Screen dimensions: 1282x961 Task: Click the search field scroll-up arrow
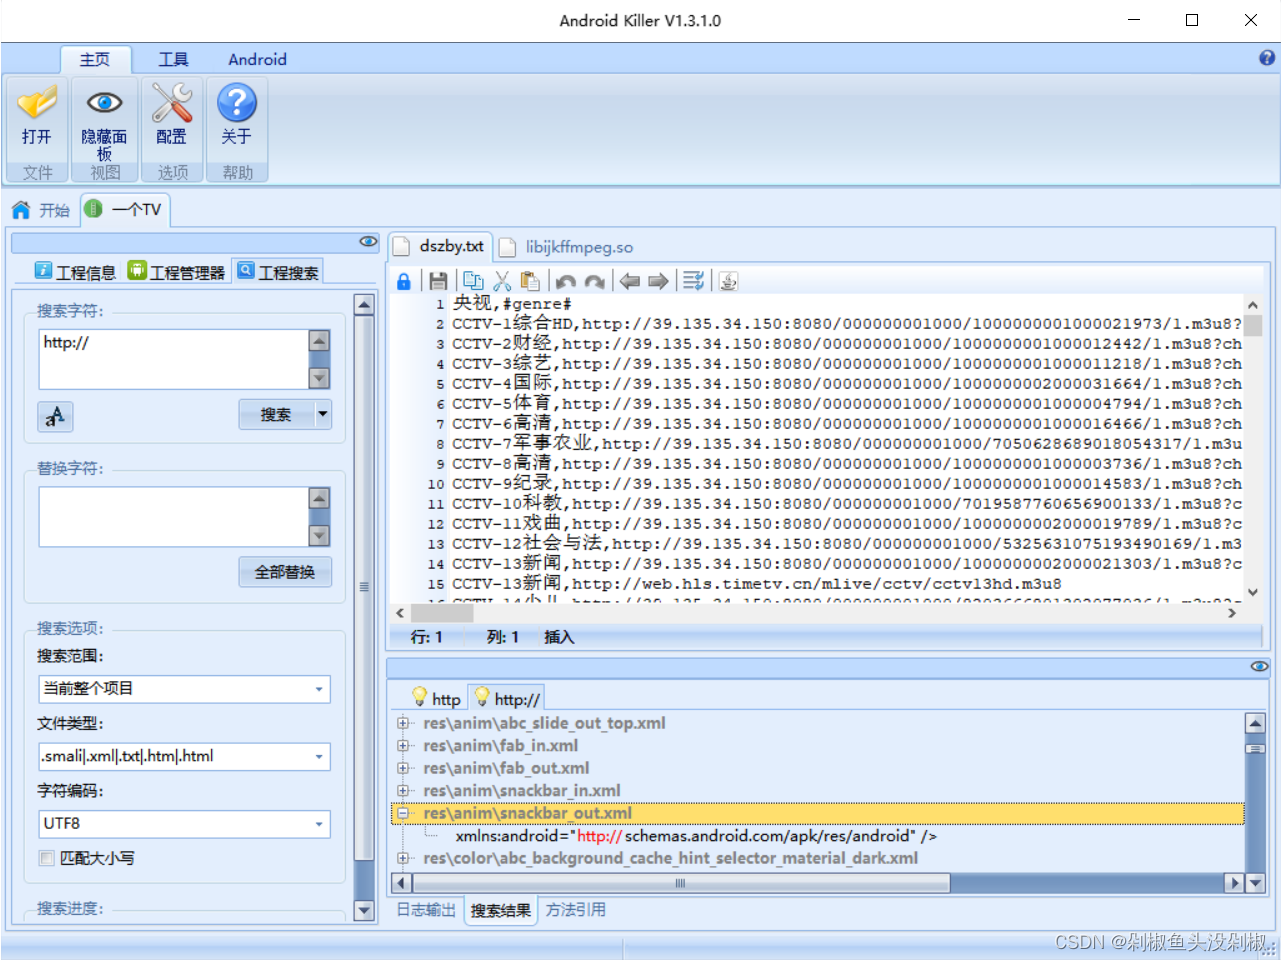[319, 340]
